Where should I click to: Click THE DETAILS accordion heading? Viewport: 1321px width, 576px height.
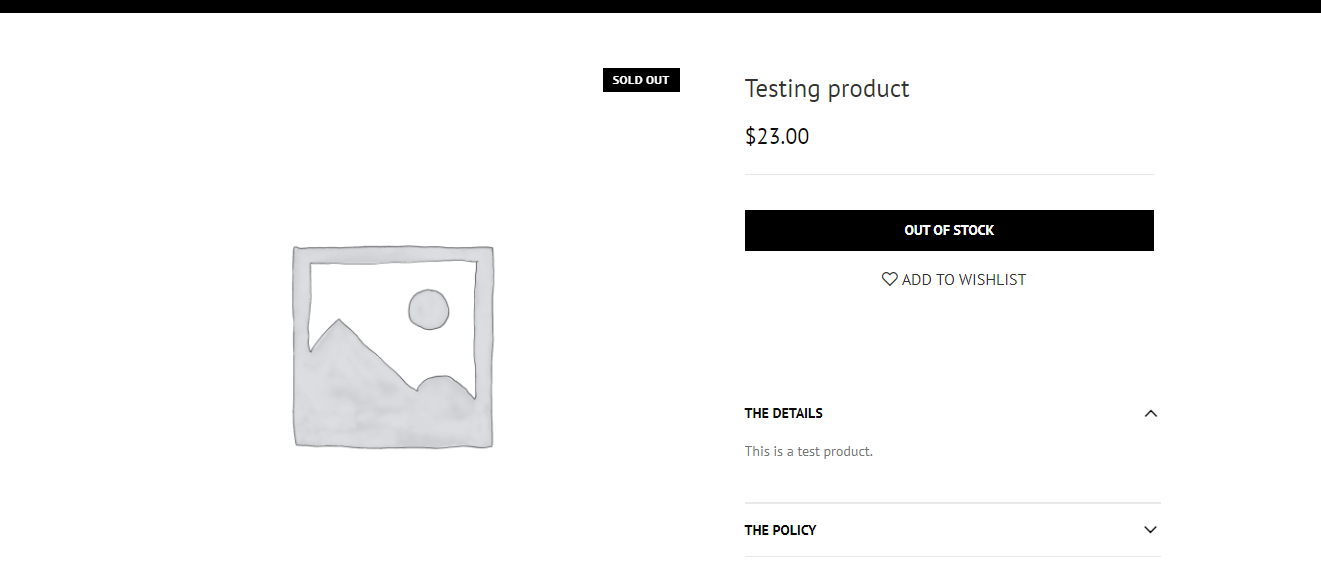784,413
